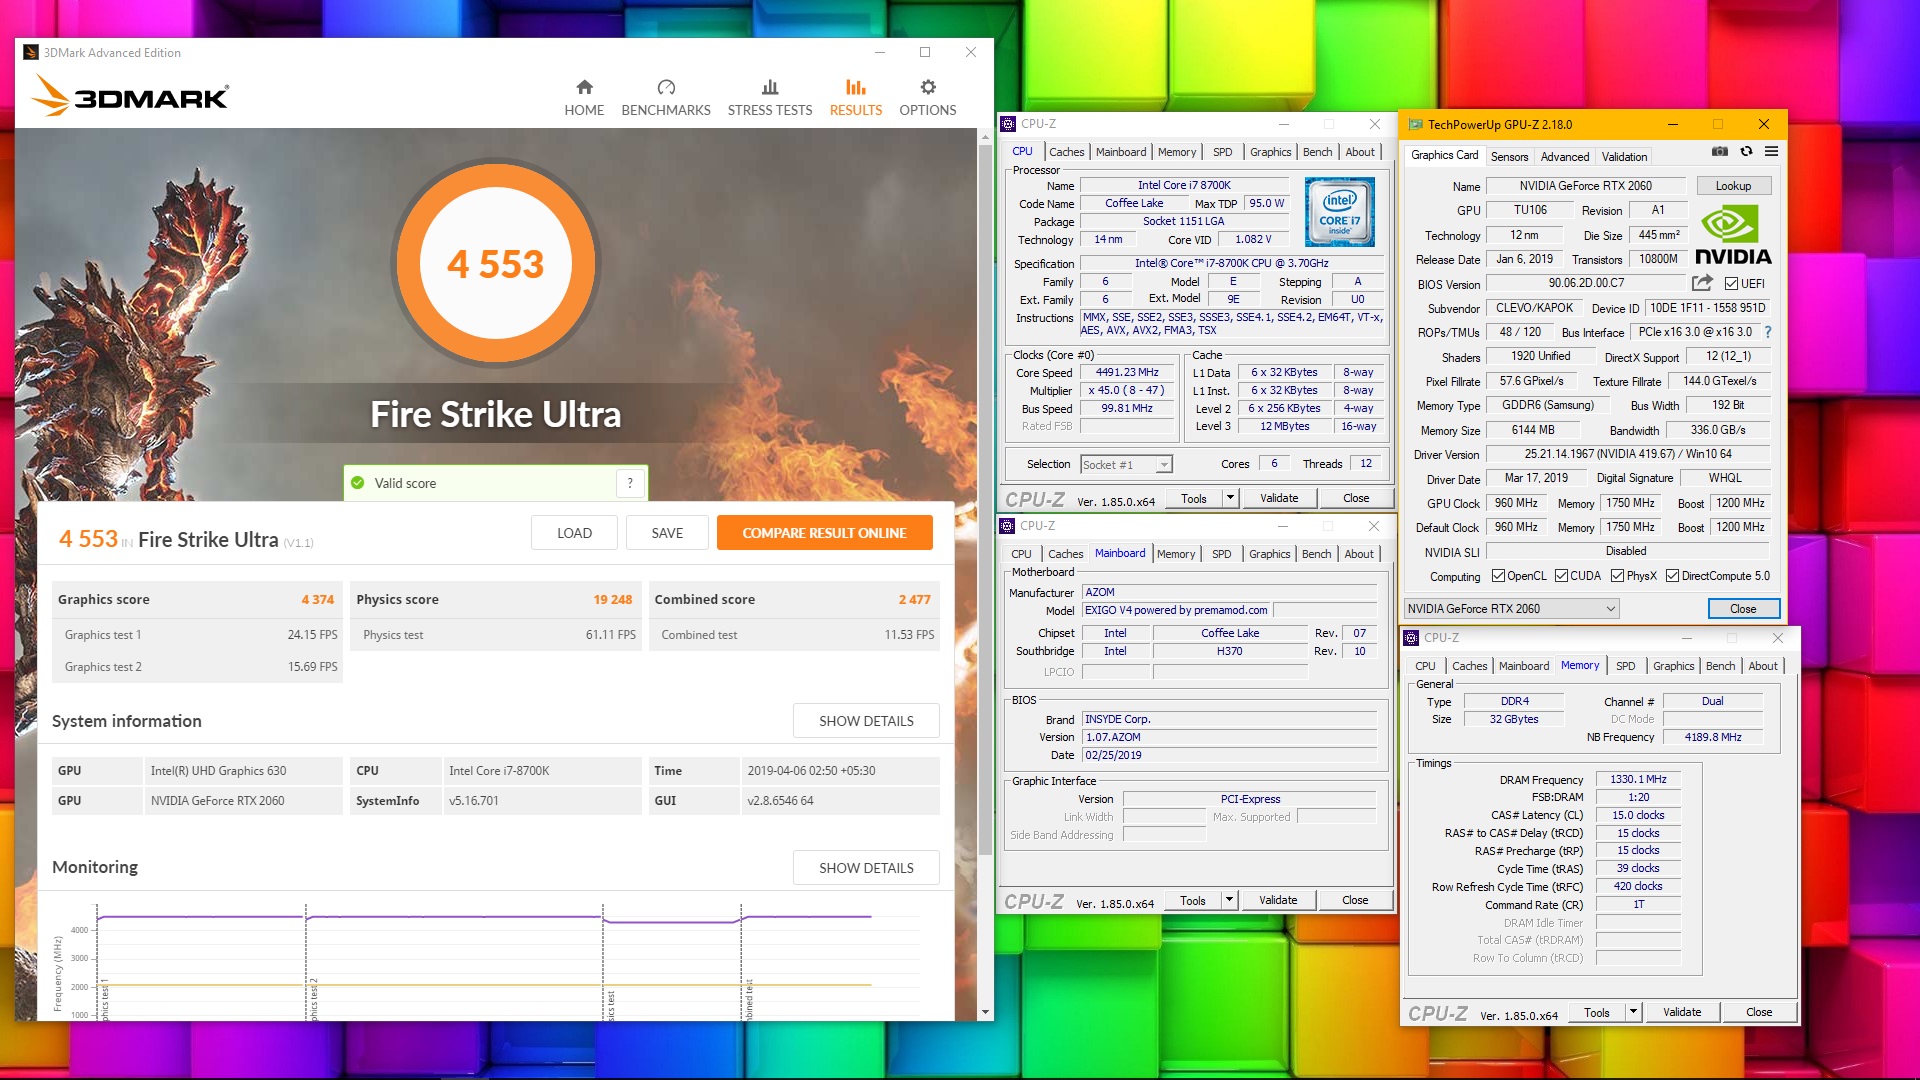Open Stress Tests via the bar chart icon
Screen dimensions: 1920x1080
[770, 87]
